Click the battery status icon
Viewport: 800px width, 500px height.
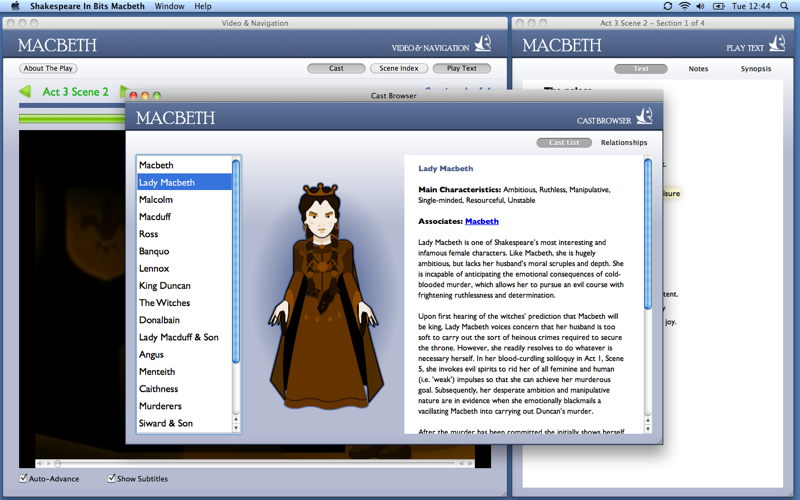pyautogui.click(x=719, y=6)
